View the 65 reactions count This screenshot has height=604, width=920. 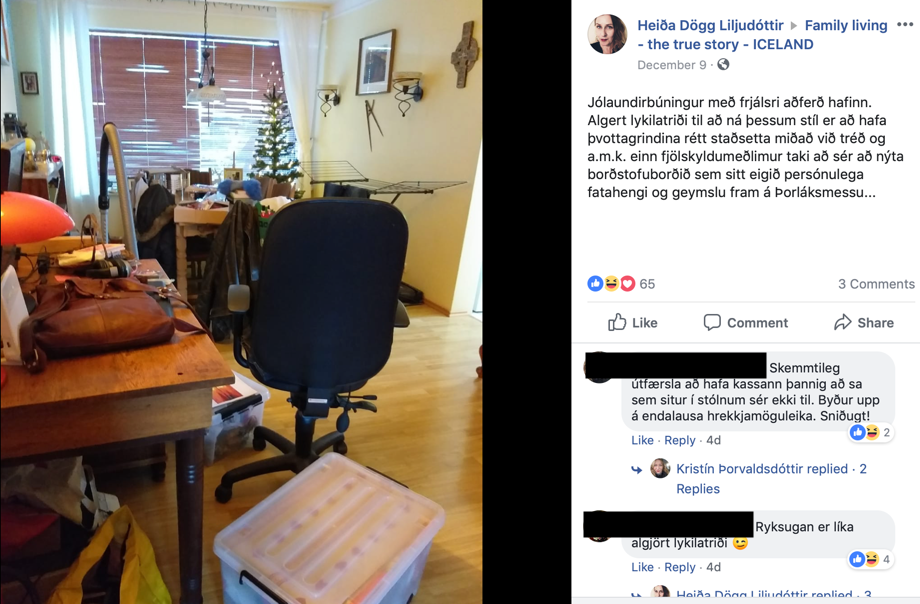(647, 284)
